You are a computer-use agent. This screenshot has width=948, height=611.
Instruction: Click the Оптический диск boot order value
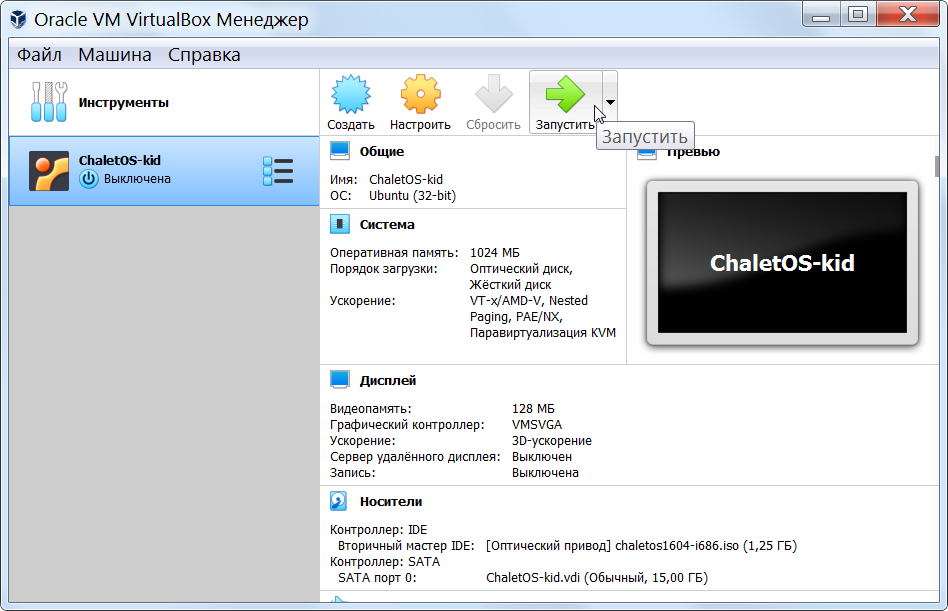521,269
